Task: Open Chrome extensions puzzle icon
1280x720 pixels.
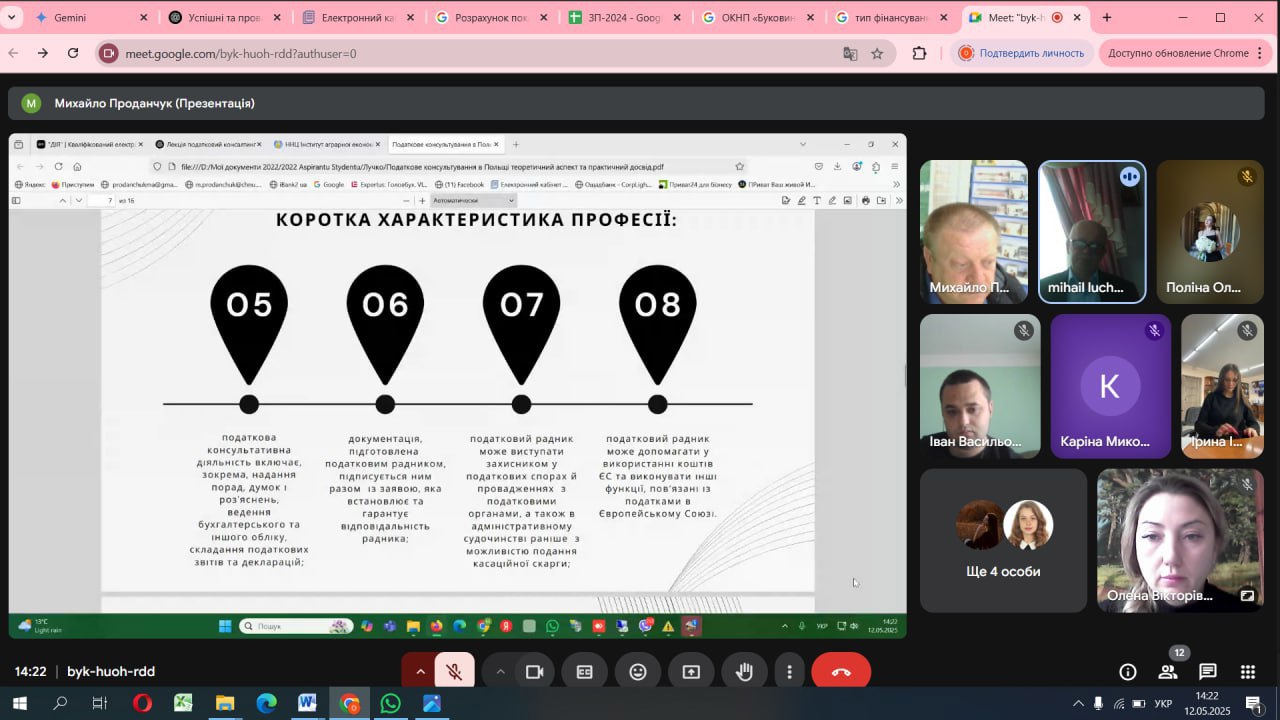Action: [x=919, y=53]
